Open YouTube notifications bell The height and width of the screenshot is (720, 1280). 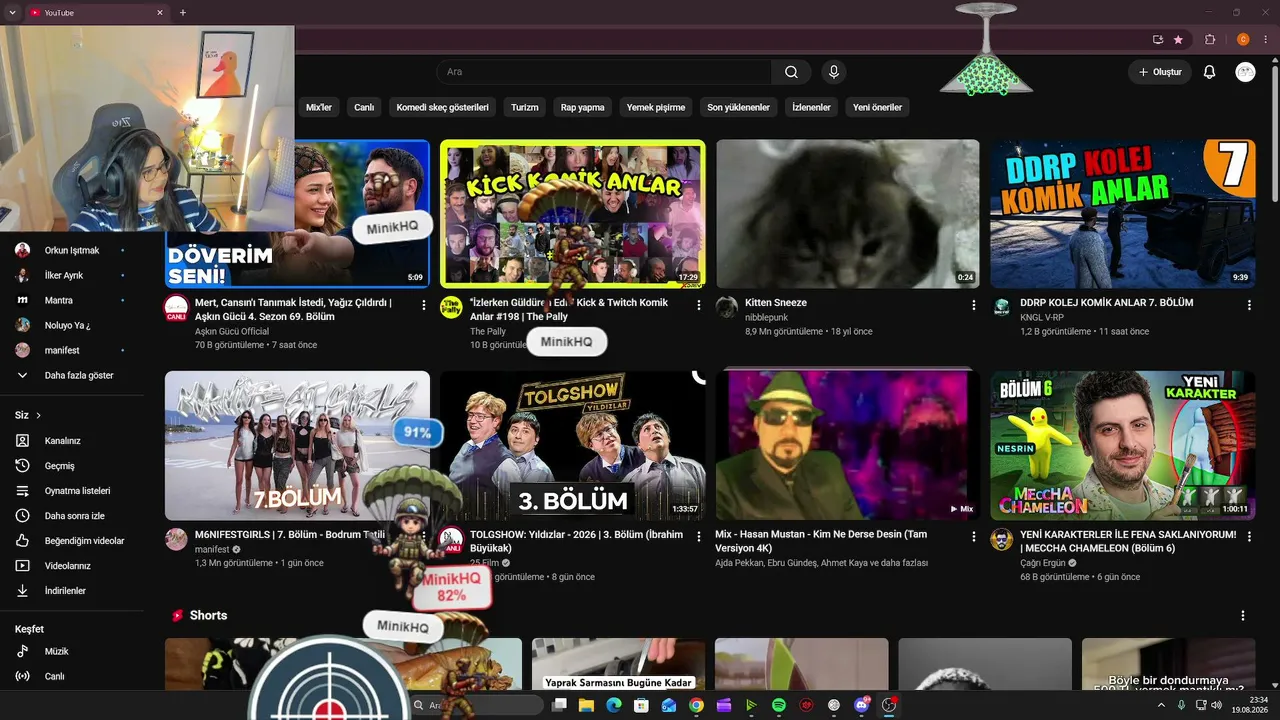tap(1209, 72)
